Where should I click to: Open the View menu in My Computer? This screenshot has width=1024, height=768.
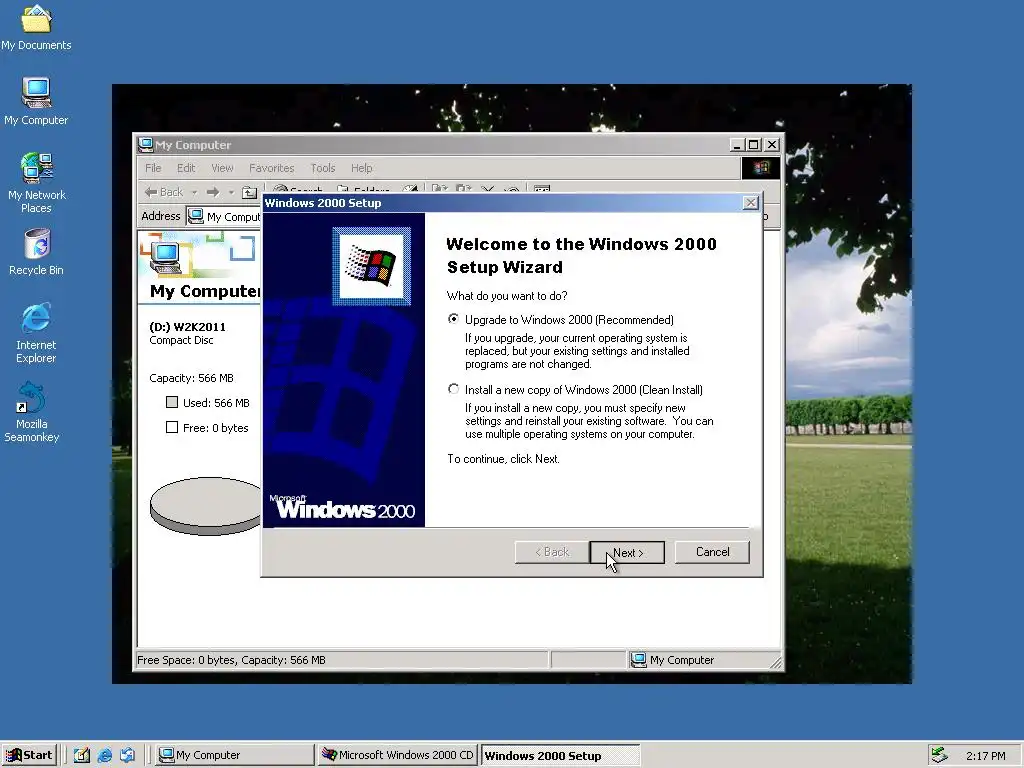(222, 168)
